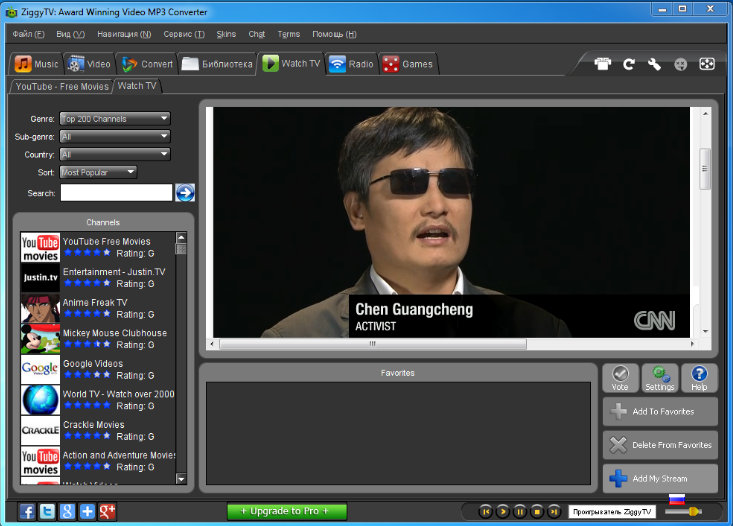Expand the Genre dropdown
This screenshot has width=733, height=526.
pos(115,119)
